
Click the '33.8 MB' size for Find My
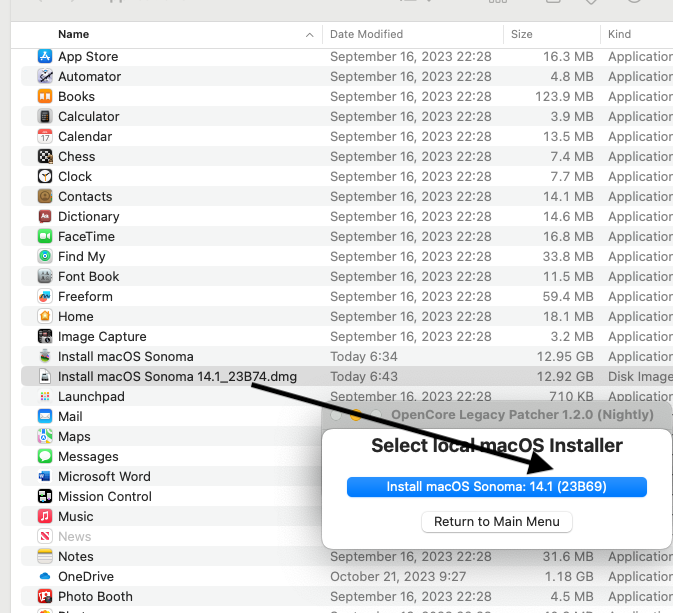[568, 256]
